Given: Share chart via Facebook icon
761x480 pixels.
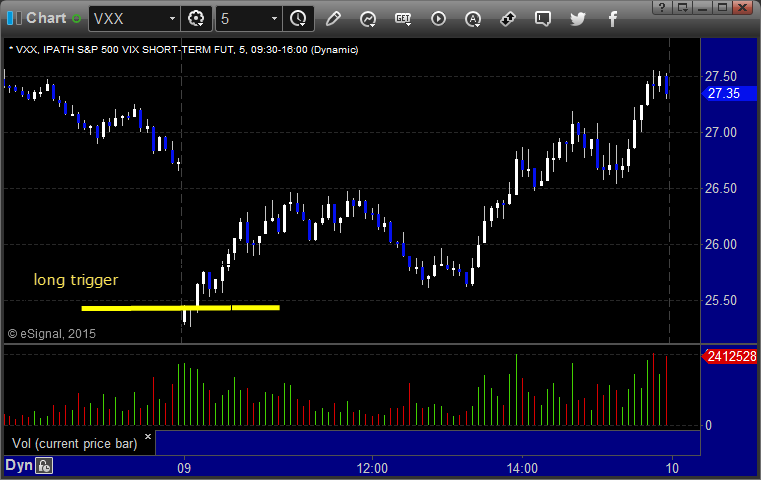Looking at the screenshot, I should coord(612,19).
